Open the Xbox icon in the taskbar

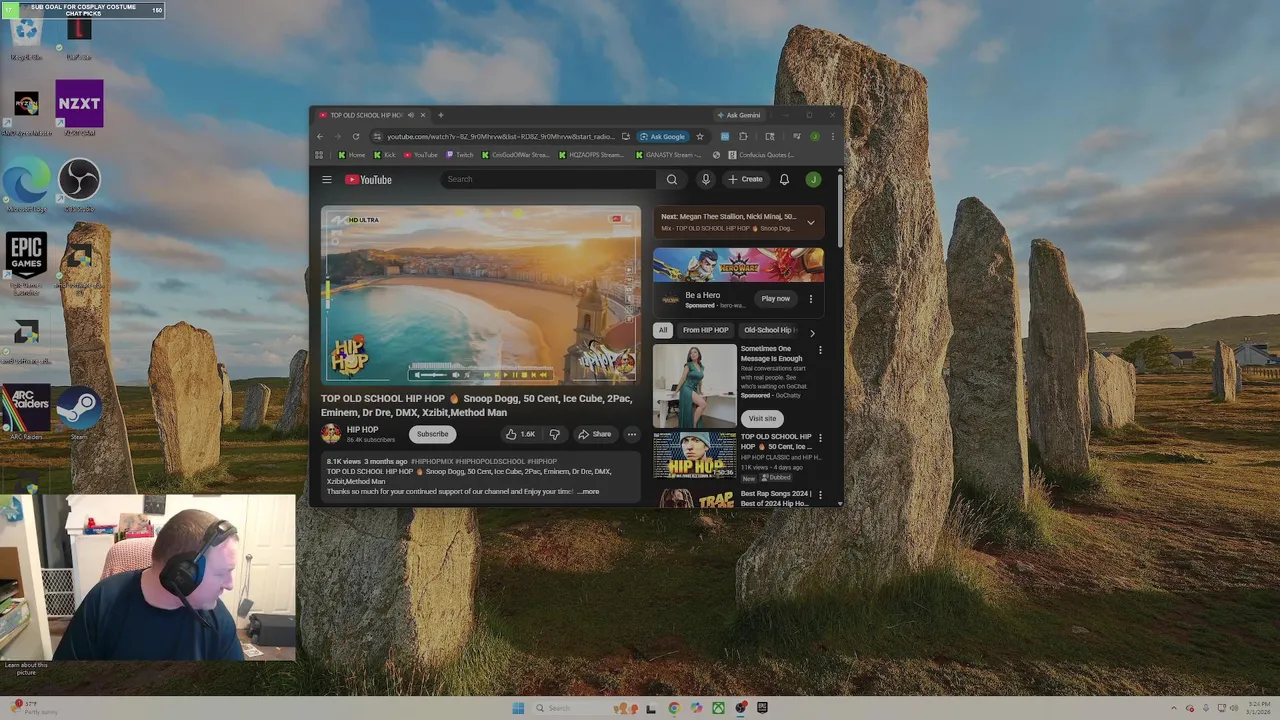(x=718, y=708)
